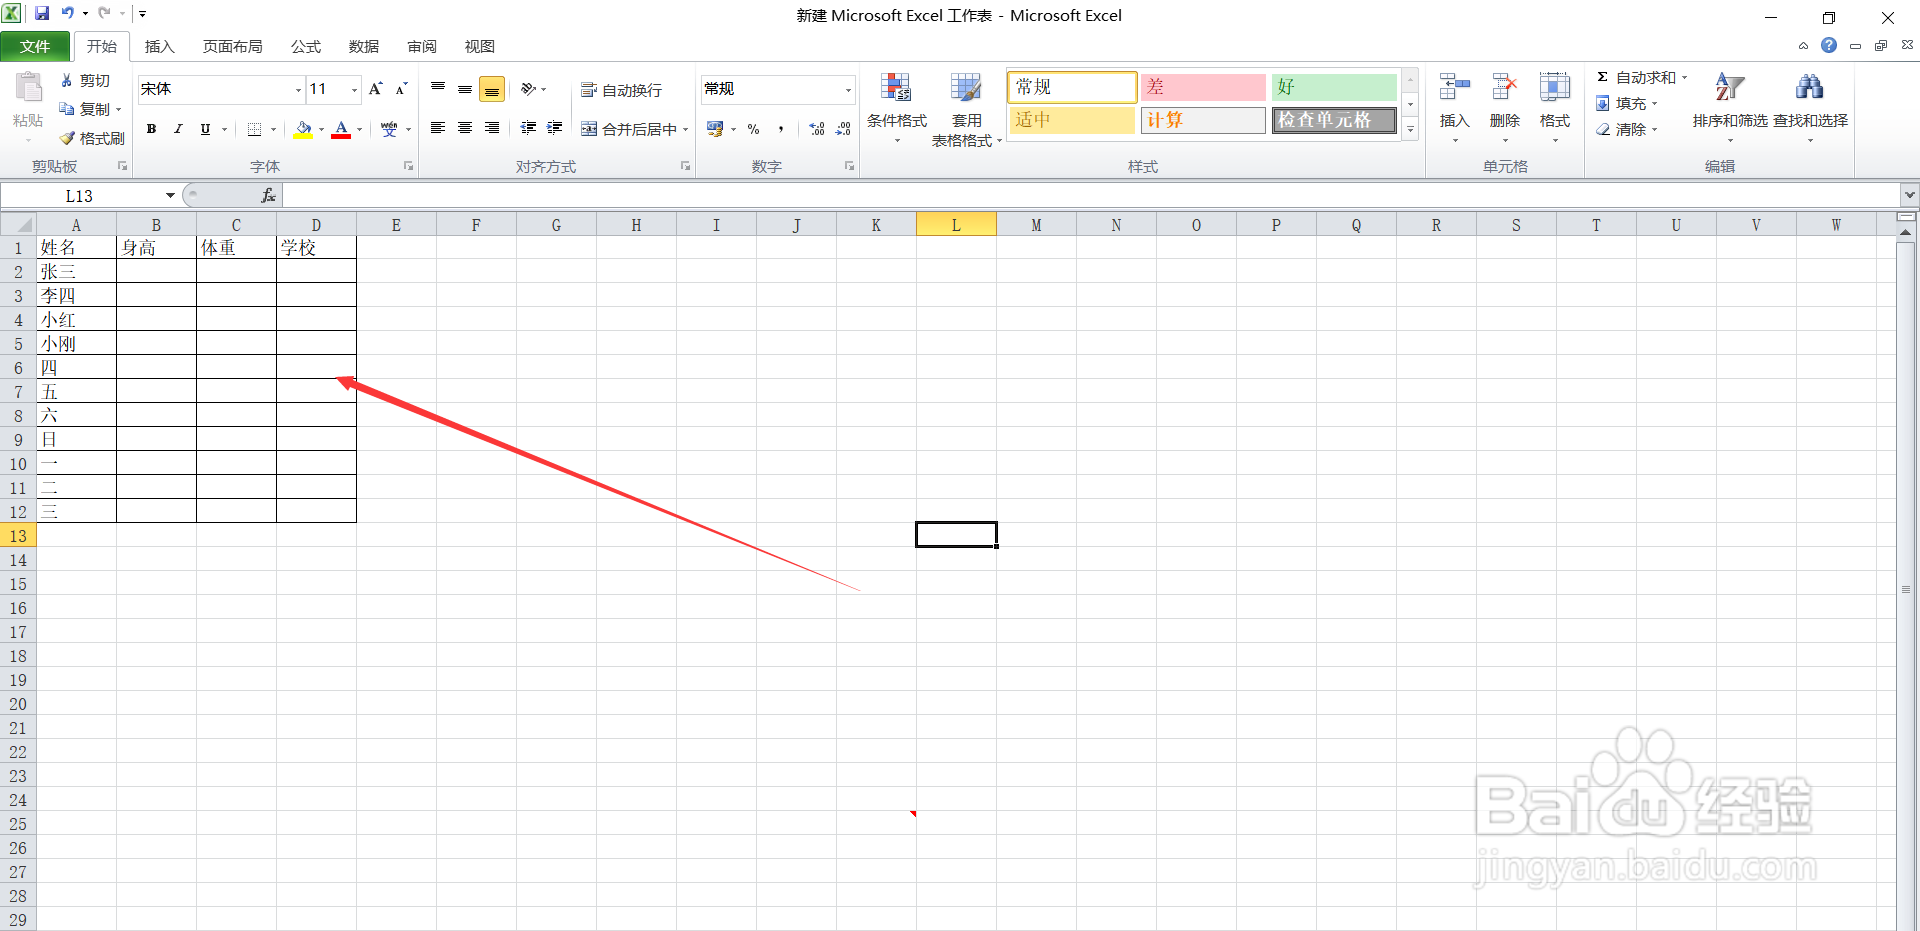Apply the red font color A

341,129
